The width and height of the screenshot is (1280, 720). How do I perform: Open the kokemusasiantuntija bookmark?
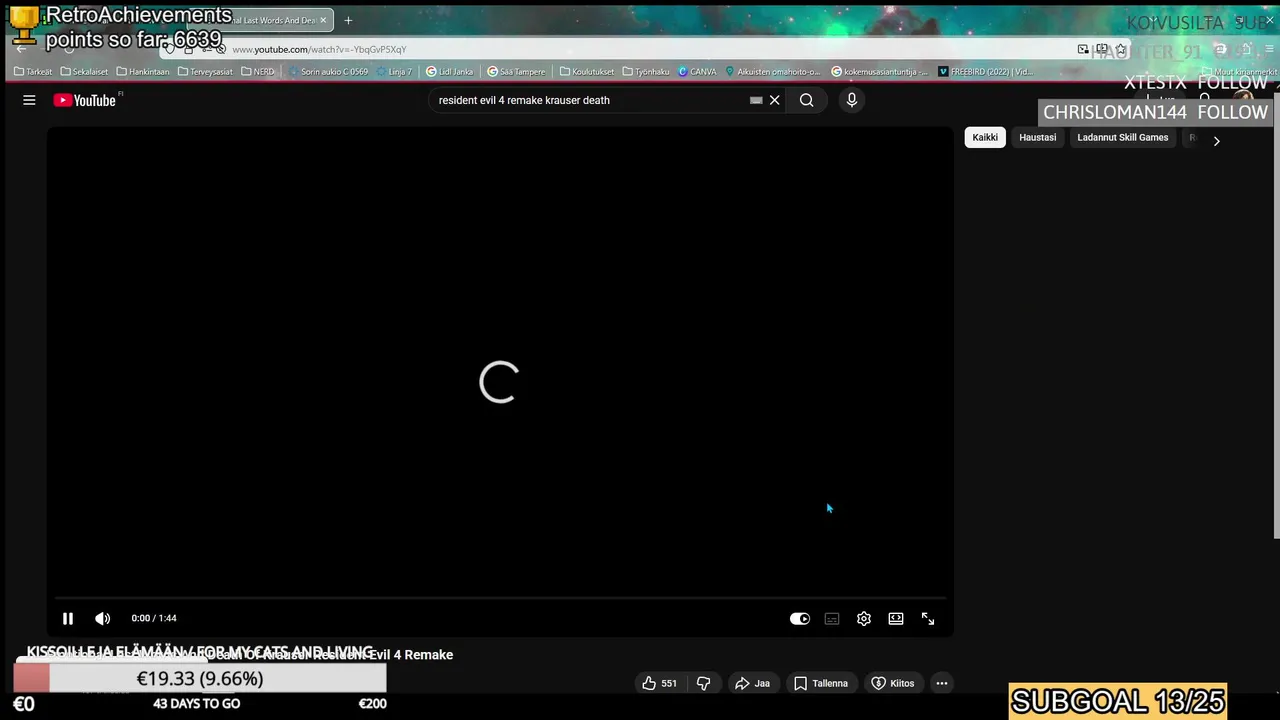pos(880,72)
